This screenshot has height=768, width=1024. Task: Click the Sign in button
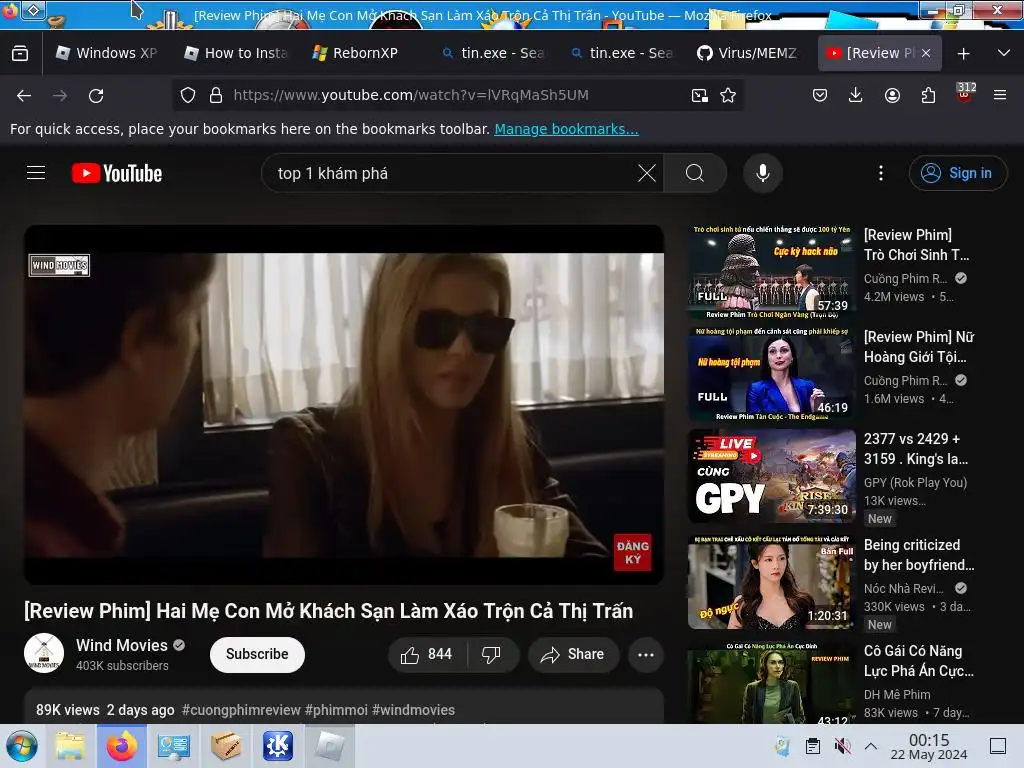(x=957, y=173)
